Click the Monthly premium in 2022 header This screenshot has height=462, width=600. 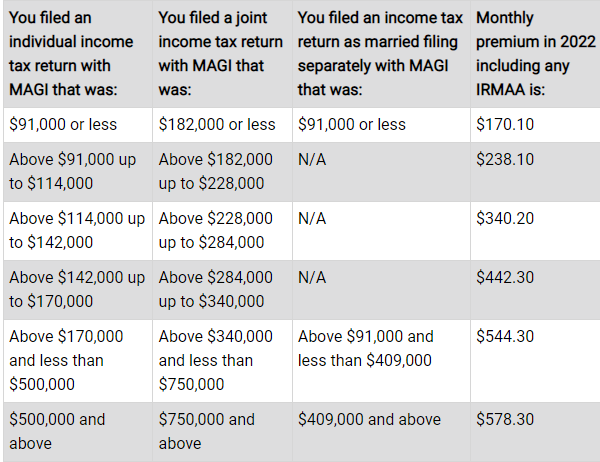pyautogui.click(x=535, y=54)
